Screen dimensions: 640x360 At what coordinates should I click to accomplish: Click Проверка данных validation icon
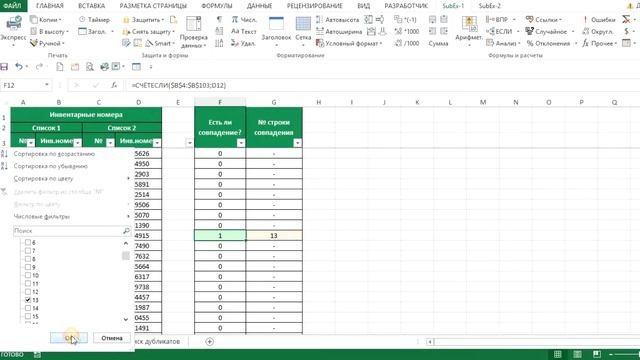click(x=193, y=24)
